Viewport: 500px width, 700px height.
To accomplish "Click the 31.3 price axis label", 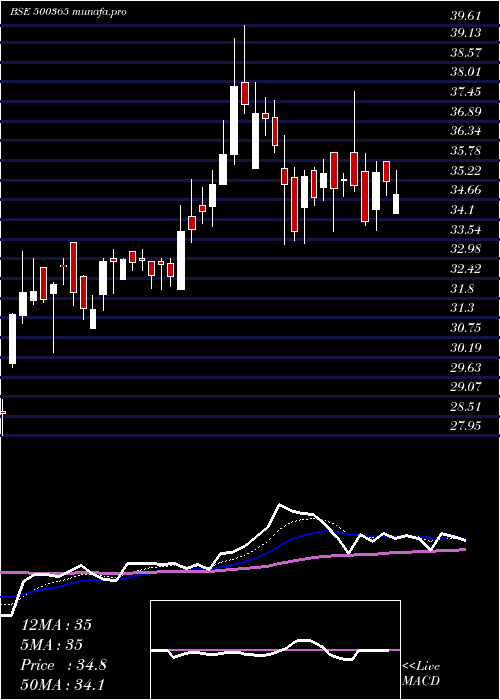I will coord(462,308).
